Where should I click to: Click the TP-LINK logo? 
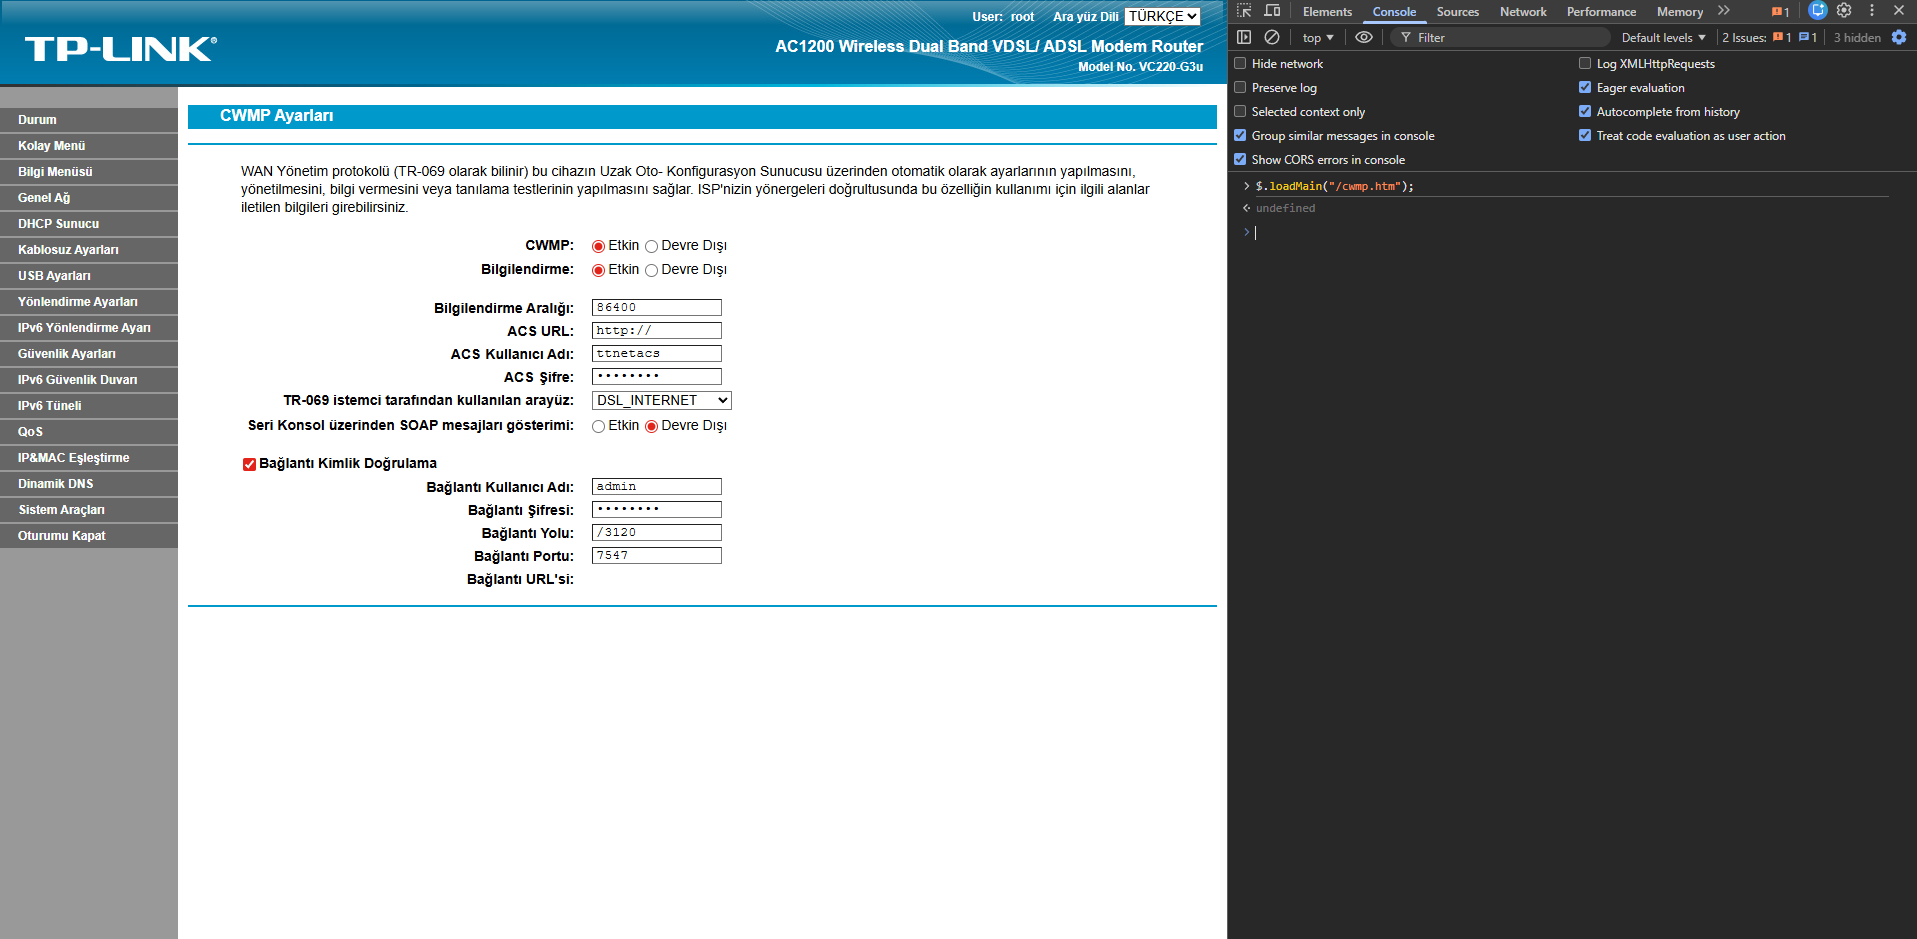(x=121, y=49)
